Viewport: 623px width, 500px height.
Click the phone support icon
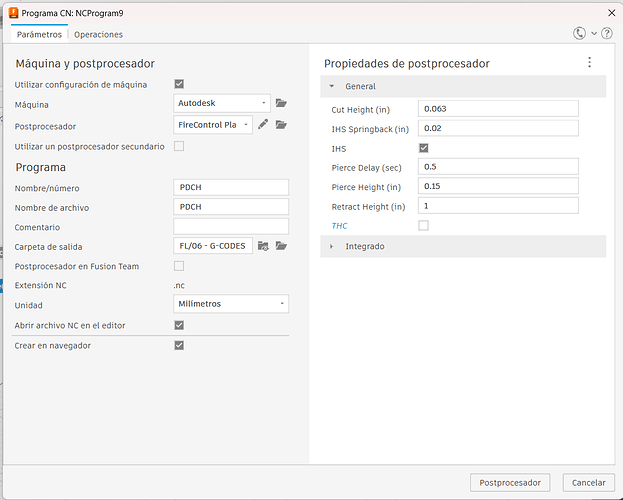[579, 33]
